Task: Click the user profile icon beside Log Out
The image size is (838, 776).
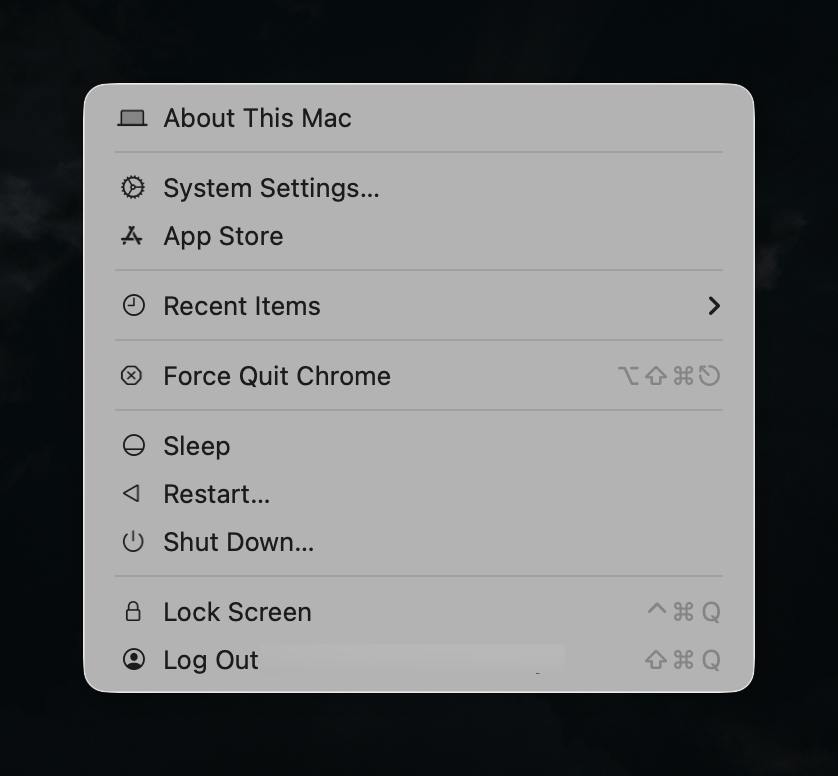Action: click(x=133, y=660)
